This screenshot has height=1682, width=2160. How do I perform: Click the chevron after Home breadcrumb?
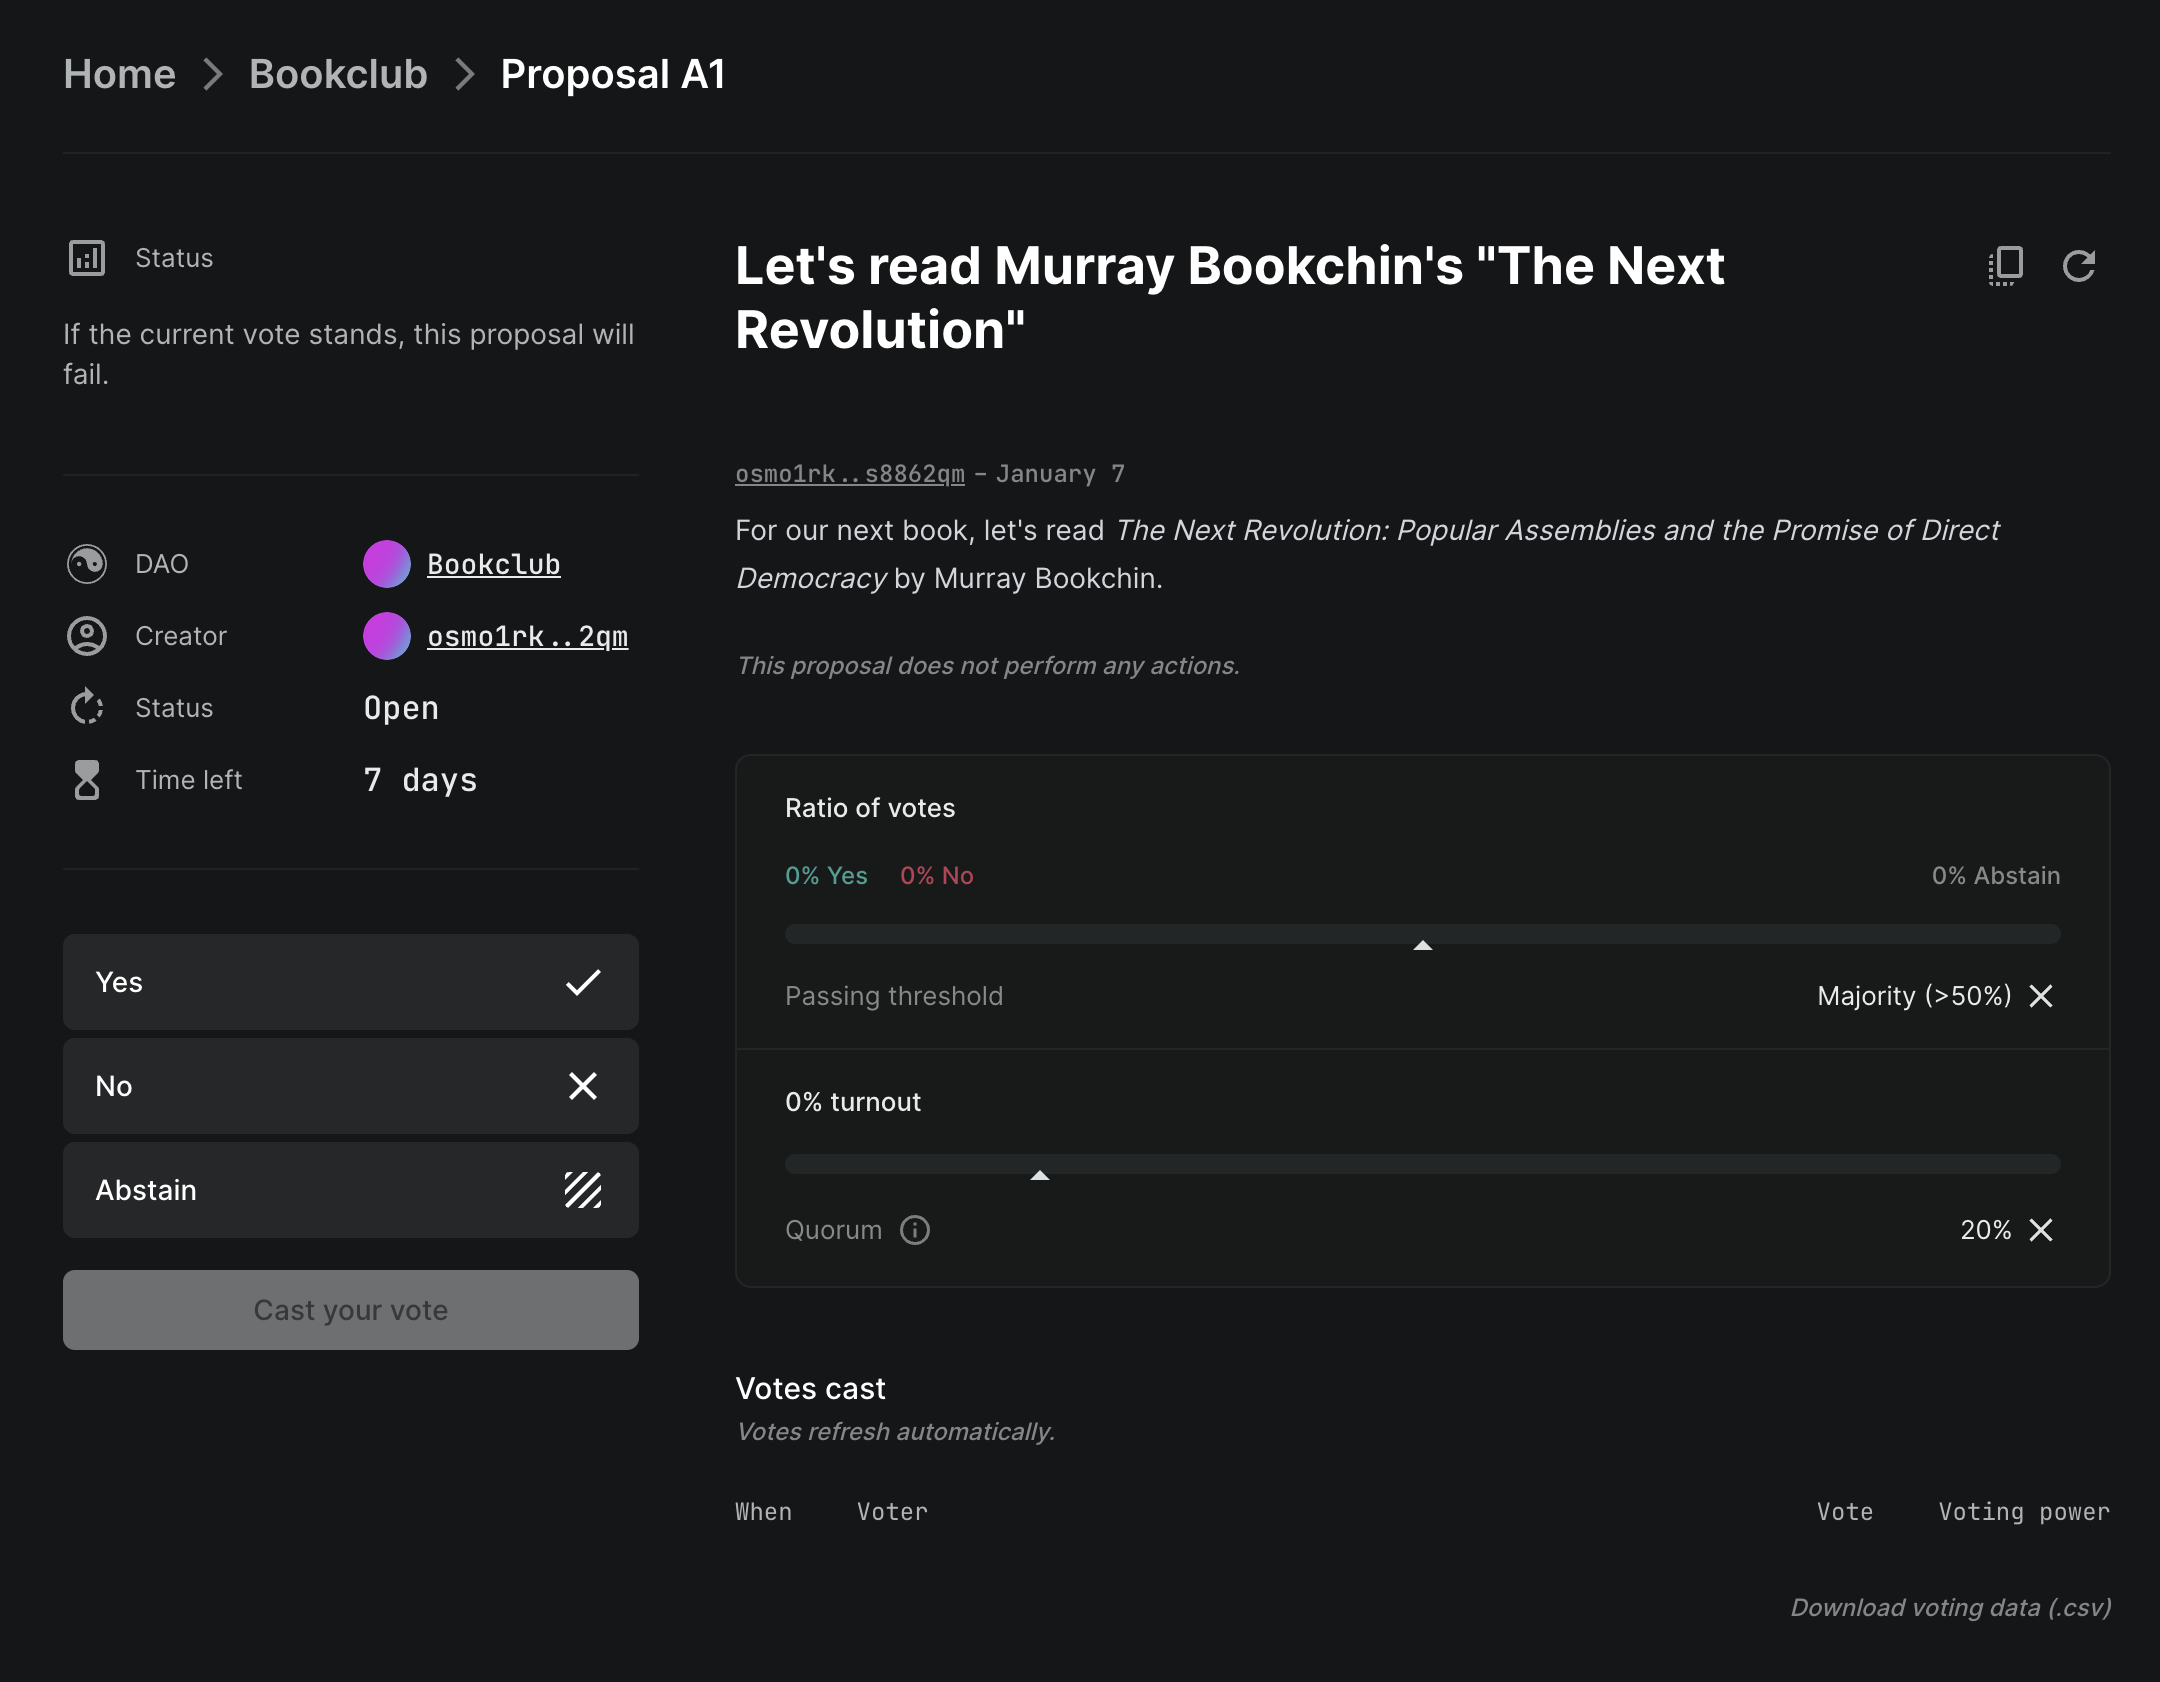(x=212, y=74)
